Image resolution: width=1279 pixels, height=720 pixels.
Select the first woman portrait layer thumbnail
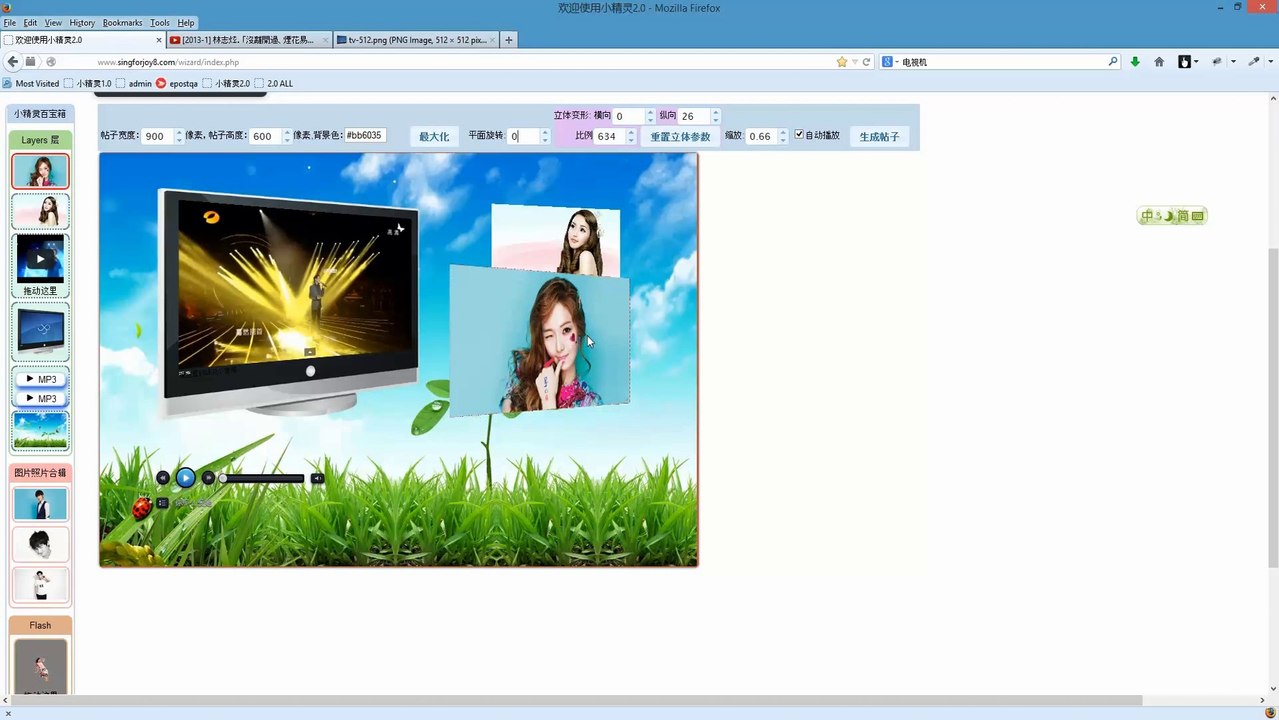(x=41, y=171)
